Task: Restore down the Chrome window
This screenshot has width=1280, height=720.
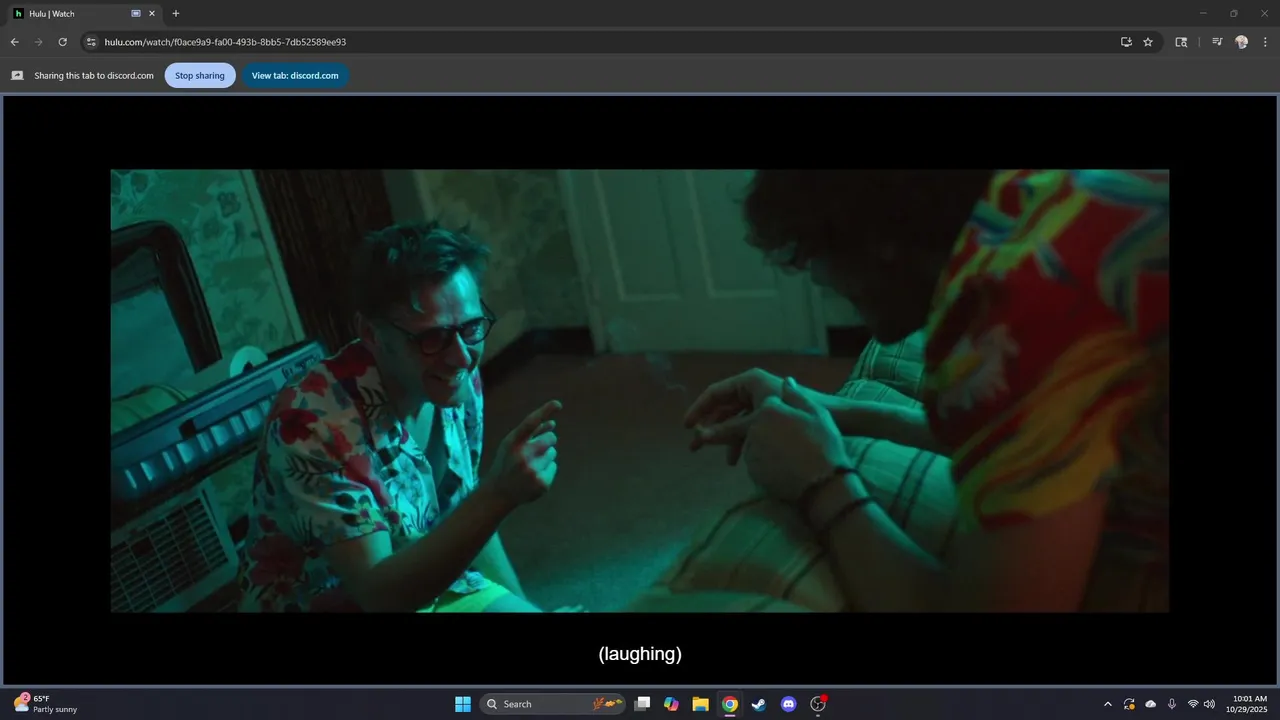Action: (1233, 14)
